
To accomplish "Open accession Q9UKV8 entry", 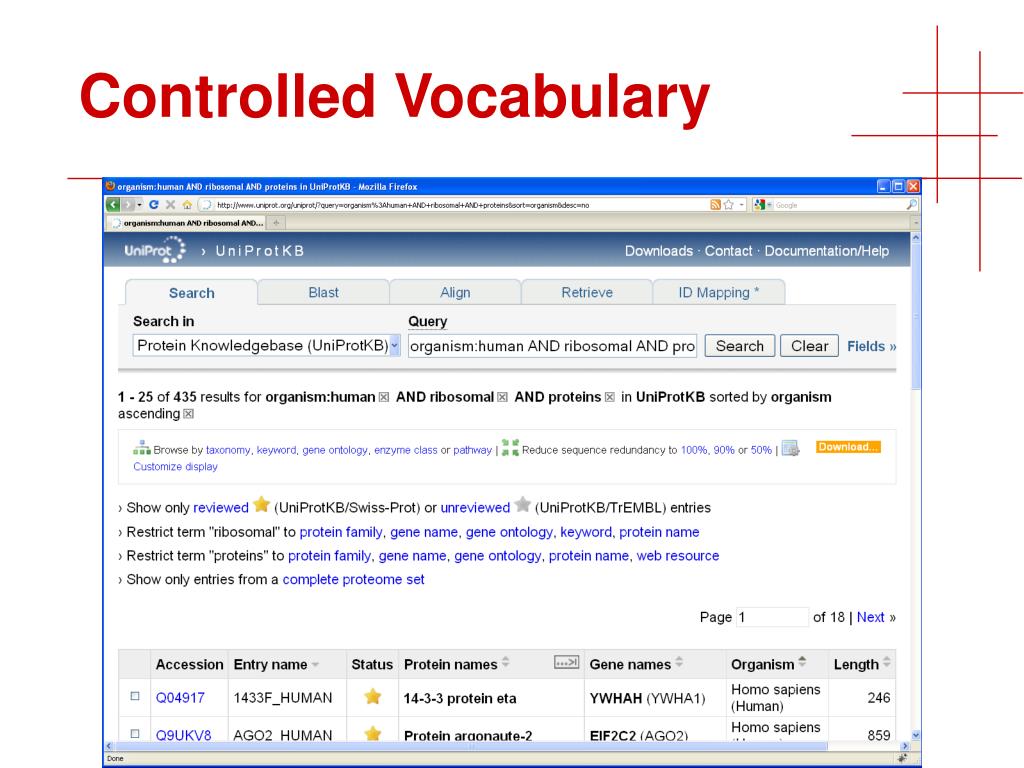I will tap(183, 735).
